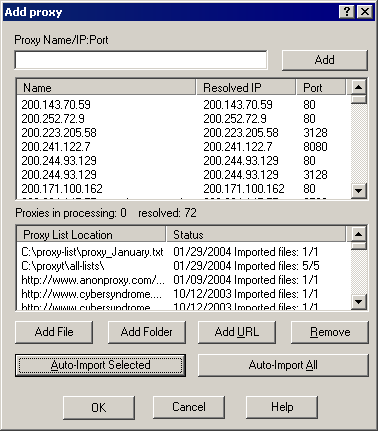This screenshot has width=378, height=431.
Task: Open the Help button
Action: click(282, 407)
